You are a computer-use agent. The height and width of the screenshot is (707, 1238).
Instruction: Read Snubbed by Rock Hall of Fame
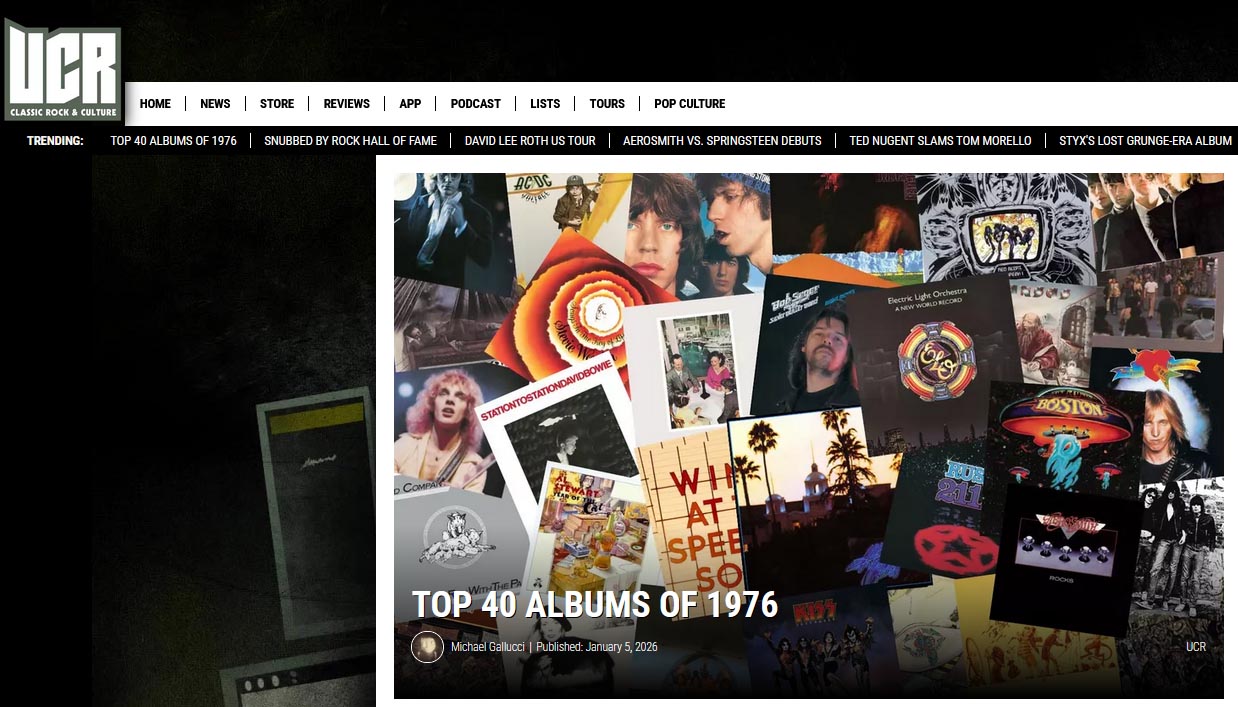350,141
